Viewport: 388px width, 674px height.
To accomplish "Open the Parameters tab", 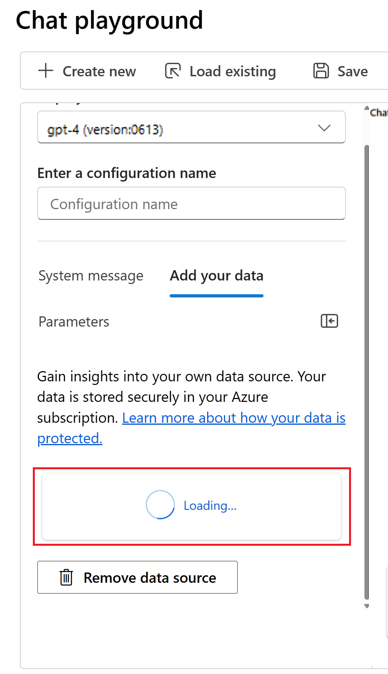I will pyautogui.click(x=74, y=322).
